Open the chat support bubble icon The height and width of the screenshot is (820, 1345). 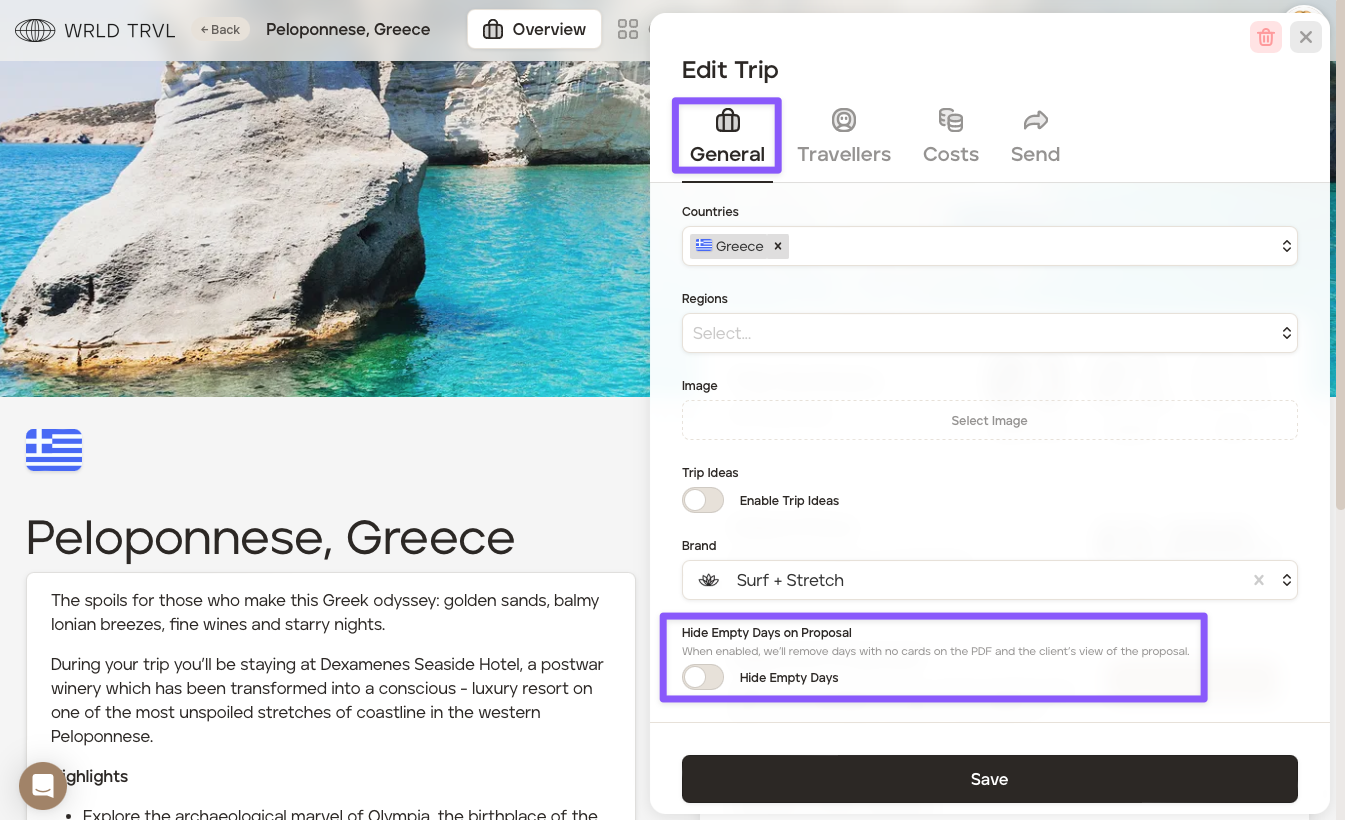[43, 786]
